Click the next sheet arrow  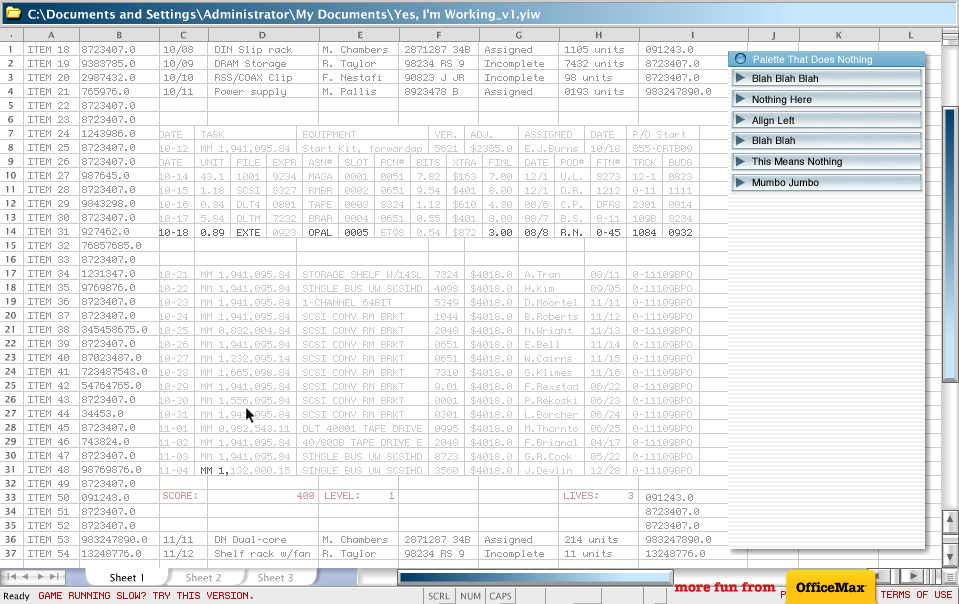tap(40, 576)
